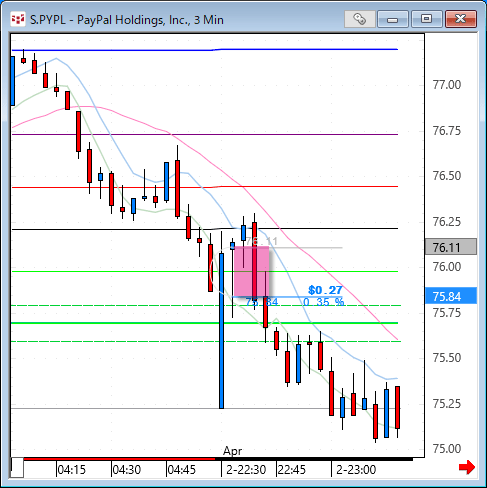Click the 2-22:30 time axis label
487x488 pixels.
246,470
